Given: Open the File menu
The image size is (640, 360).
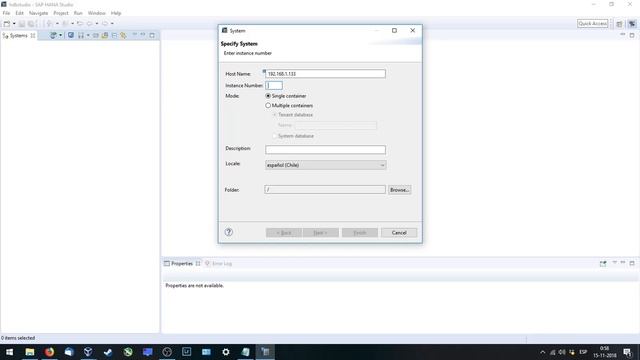Looking at the screenshot, I should tap(7, 13).
